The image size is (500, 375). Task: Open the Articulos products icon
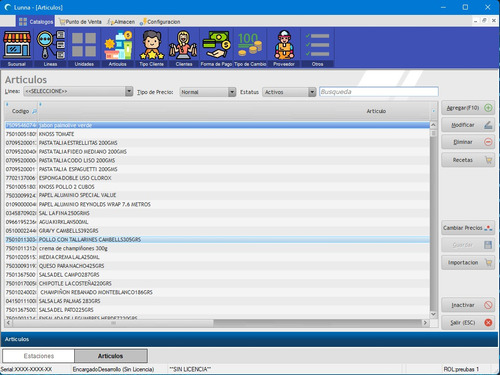click(x=118, y=48)
